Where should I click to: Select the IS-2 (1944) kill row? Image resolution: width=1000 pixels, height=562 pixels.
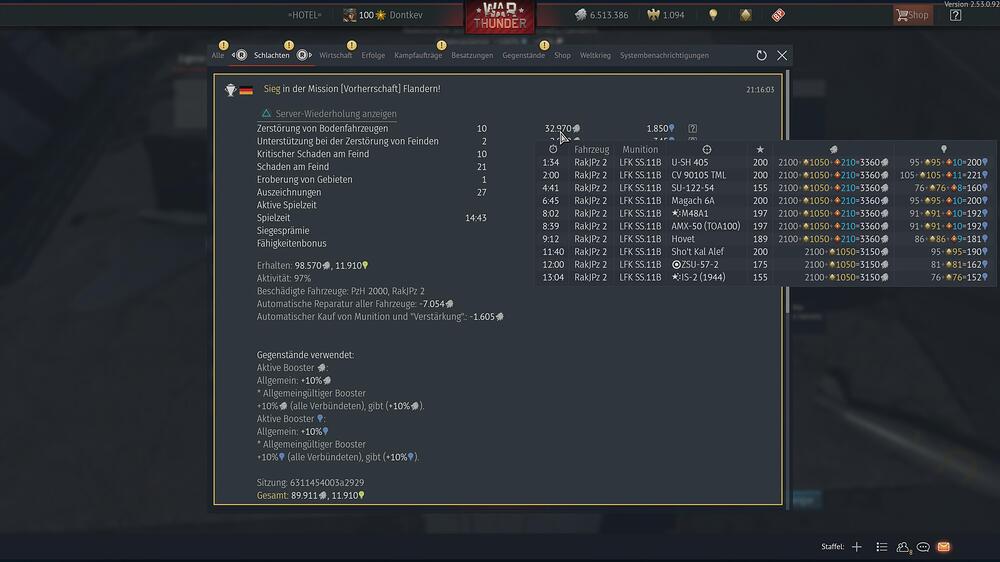tap(764, 277)
